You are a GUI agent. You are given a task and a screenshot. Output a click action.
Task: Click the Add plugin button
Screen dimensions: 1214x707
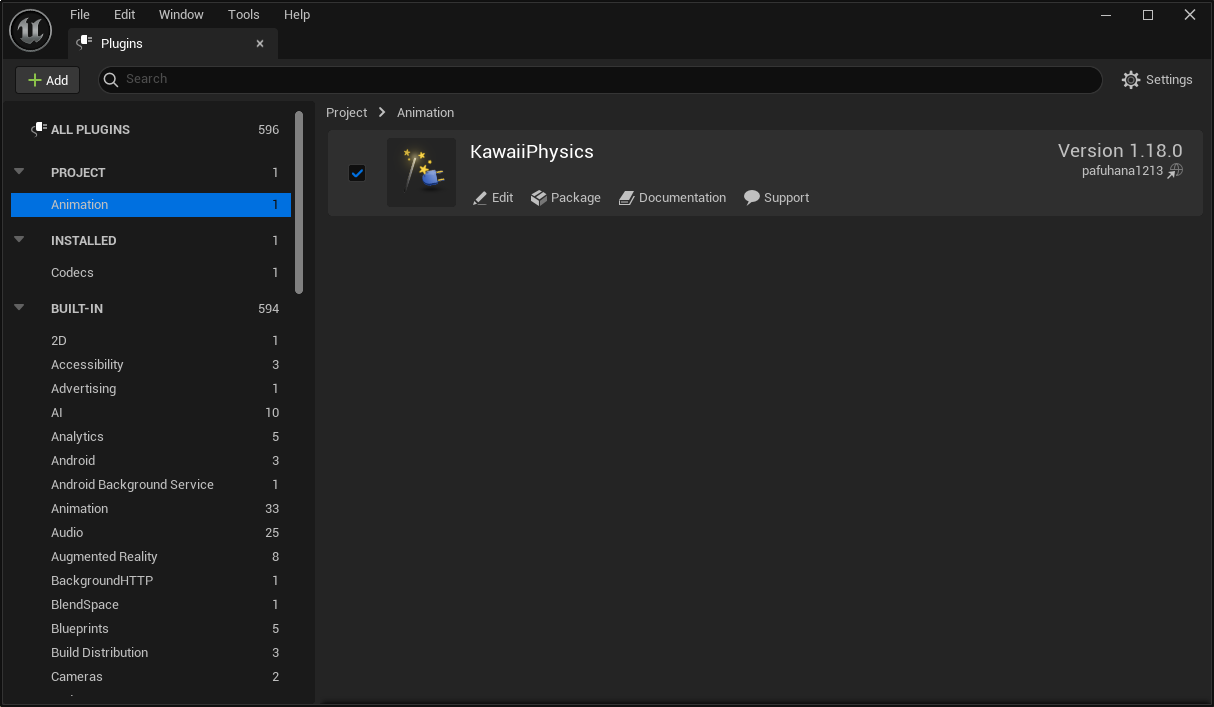tap(48, 80)
